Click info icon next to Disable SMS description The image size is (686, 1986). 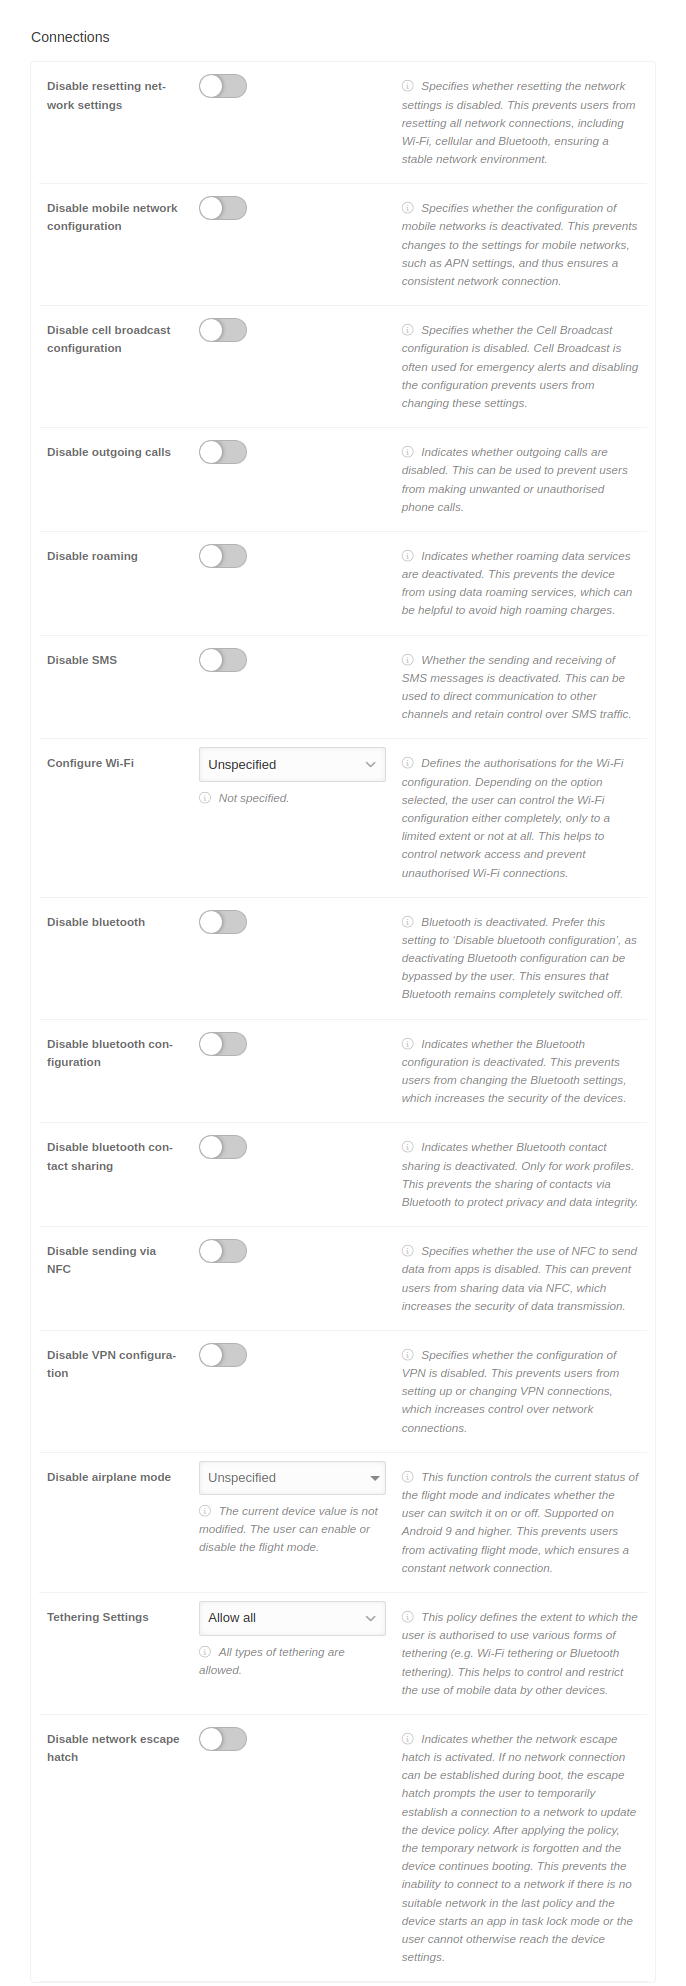[408, 660]
